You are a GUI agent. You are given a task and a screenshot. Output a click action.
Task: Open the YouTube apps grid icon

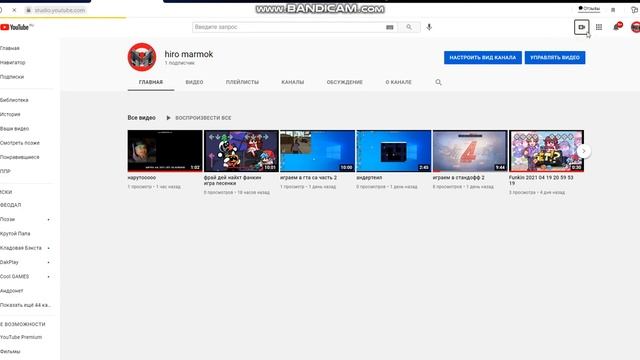tap(599, 27)
